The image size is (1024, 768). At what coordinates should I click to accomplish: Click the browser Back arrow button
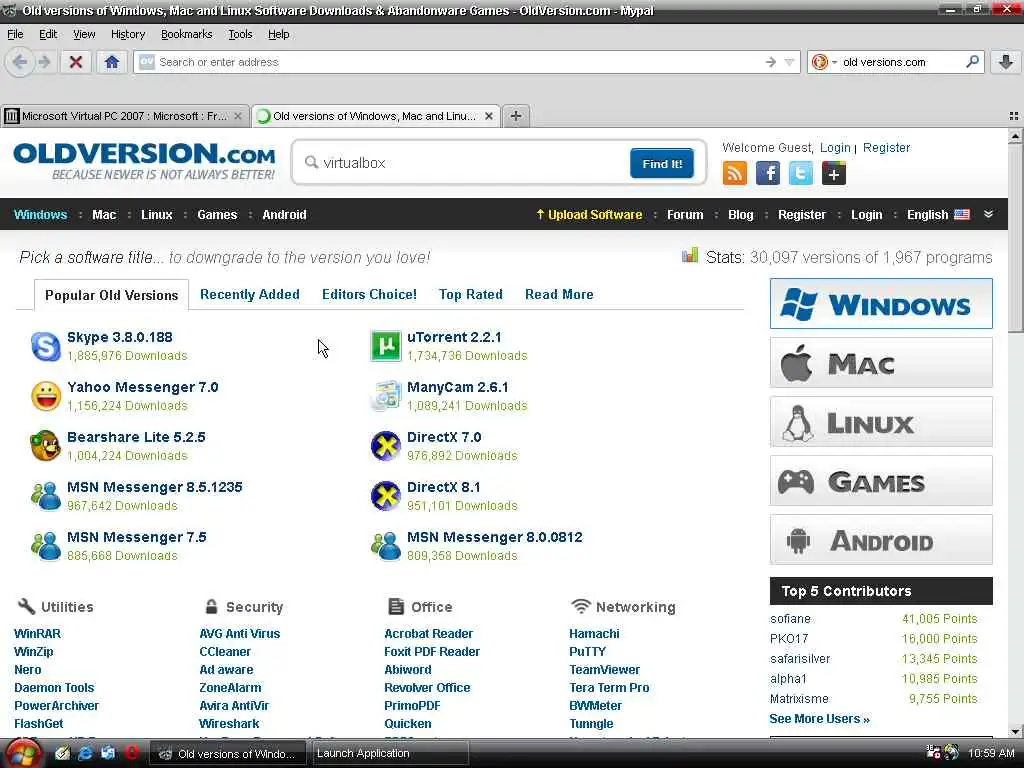(x=20, y=62)
